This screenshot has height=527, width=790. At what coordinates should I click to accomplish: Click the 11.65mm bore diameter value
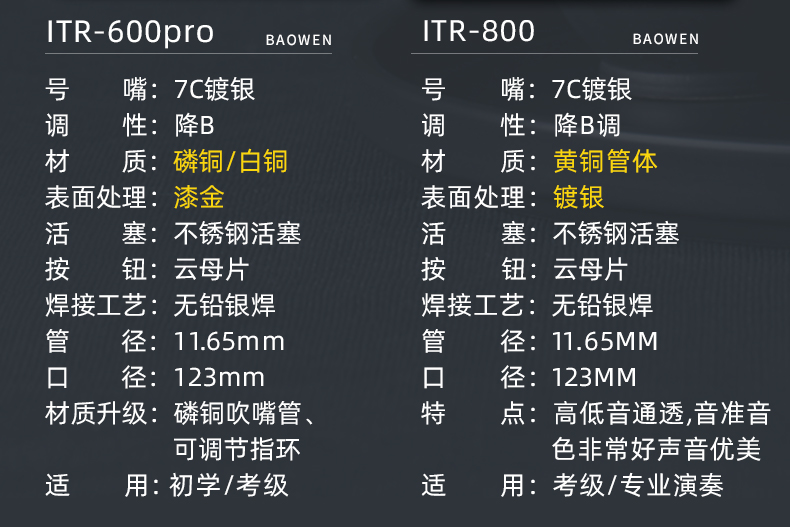coord(229,342)
